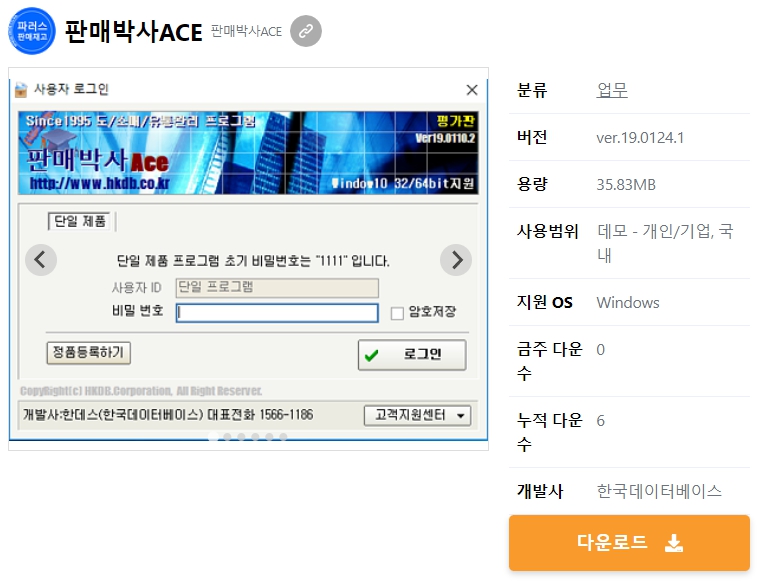
Task: Click version value ver.19.0124.1
Action: click(x=640, y=138)
